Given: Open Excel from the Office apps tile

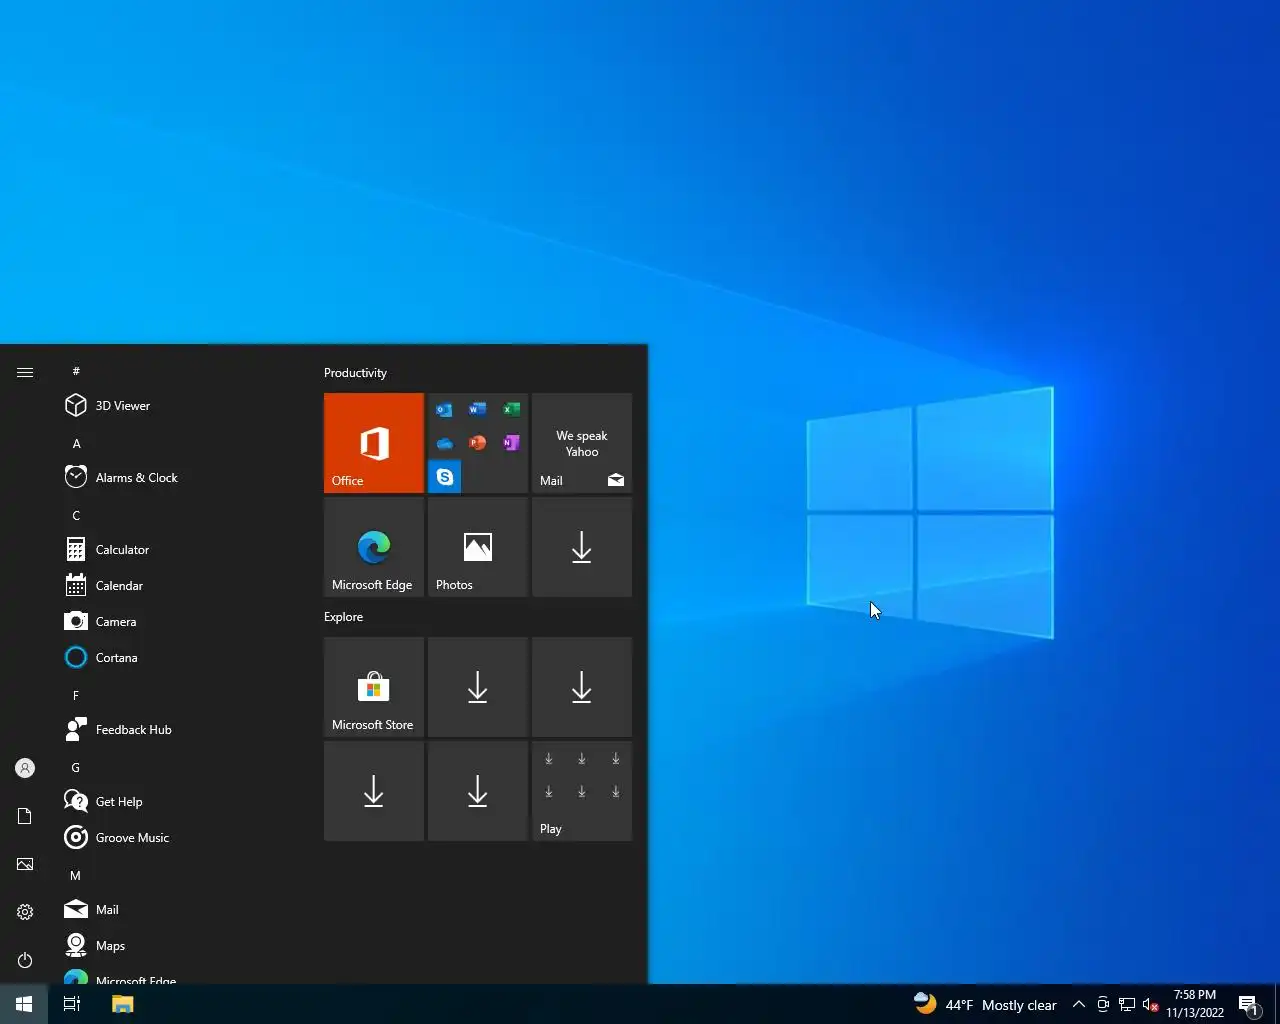Looking at the screenshot, I should tap(511, 410).
